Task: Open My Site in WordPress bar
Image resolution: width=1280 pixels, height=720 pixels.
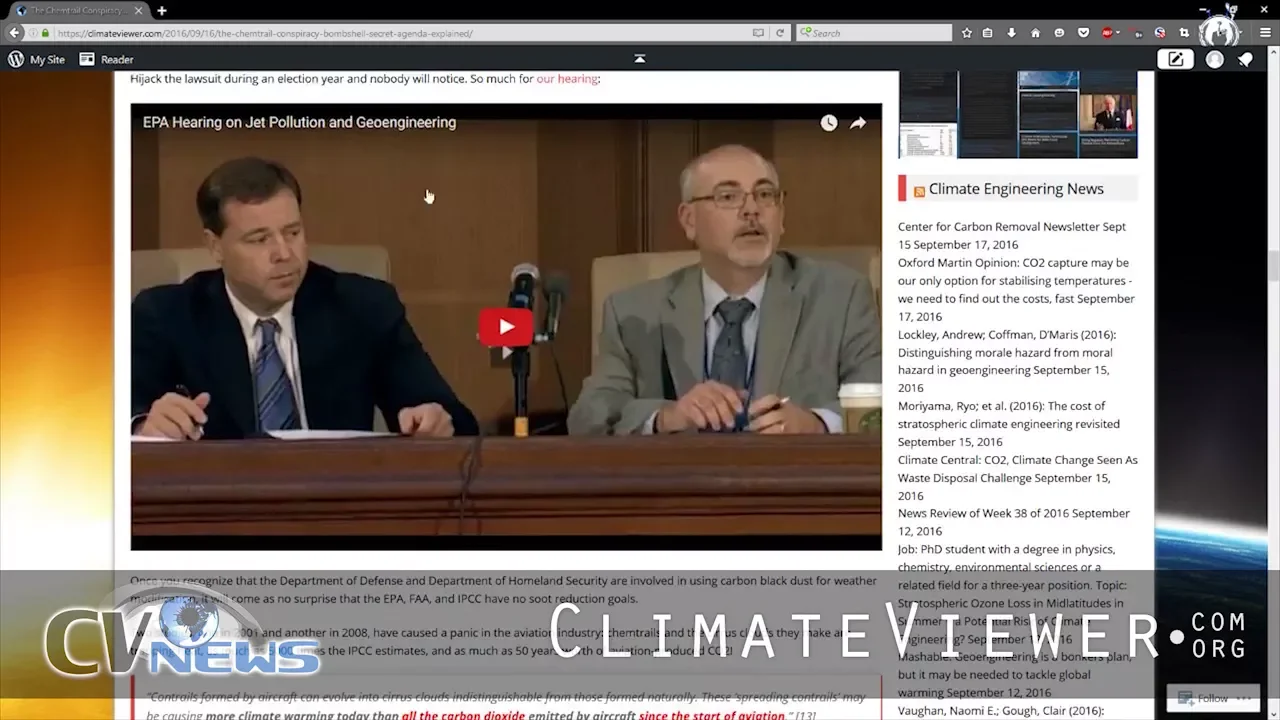Action: point(37,59)
